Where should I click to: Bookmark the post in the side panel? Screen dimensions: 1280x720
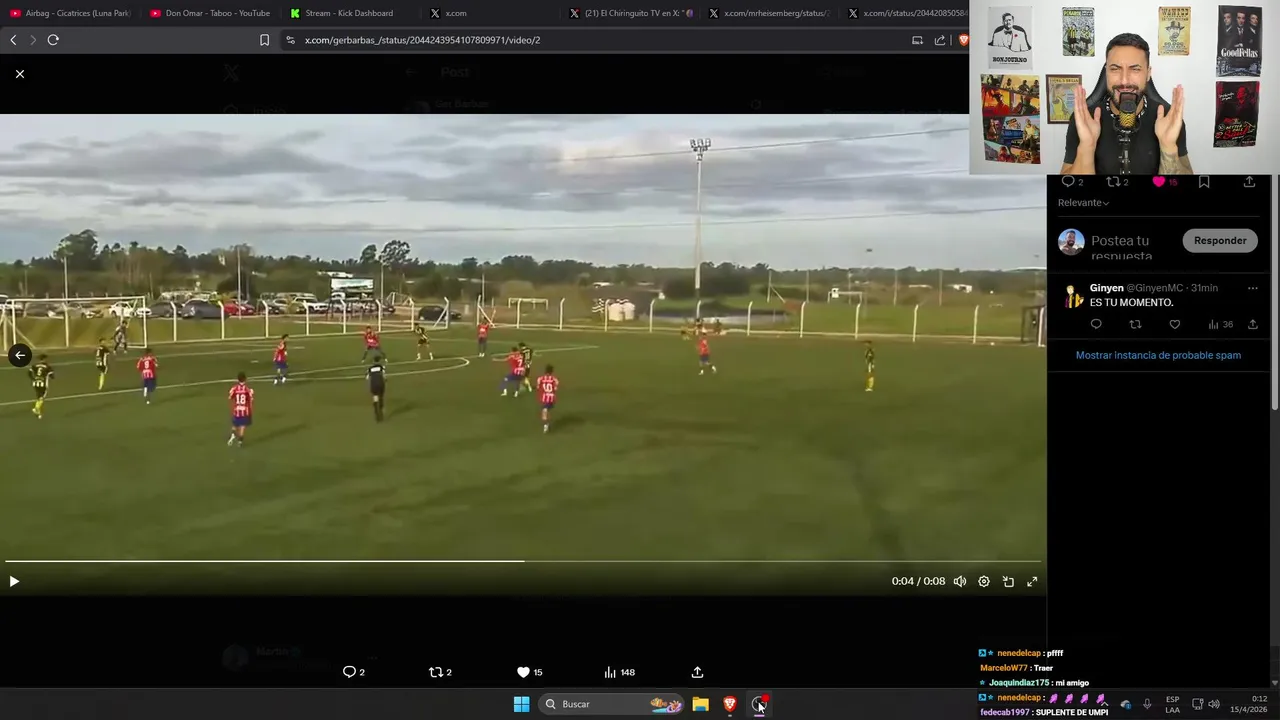pyautogui.click(x=1204, y=182)
